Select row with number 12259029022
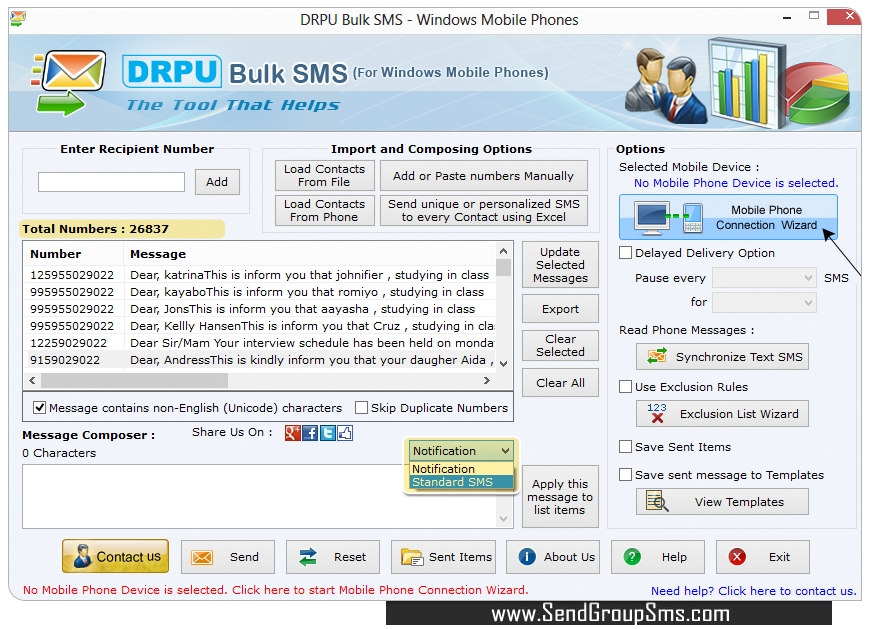The width and height of the screenshot is (870, 629). pyautogui.click(x=260, y=343)
